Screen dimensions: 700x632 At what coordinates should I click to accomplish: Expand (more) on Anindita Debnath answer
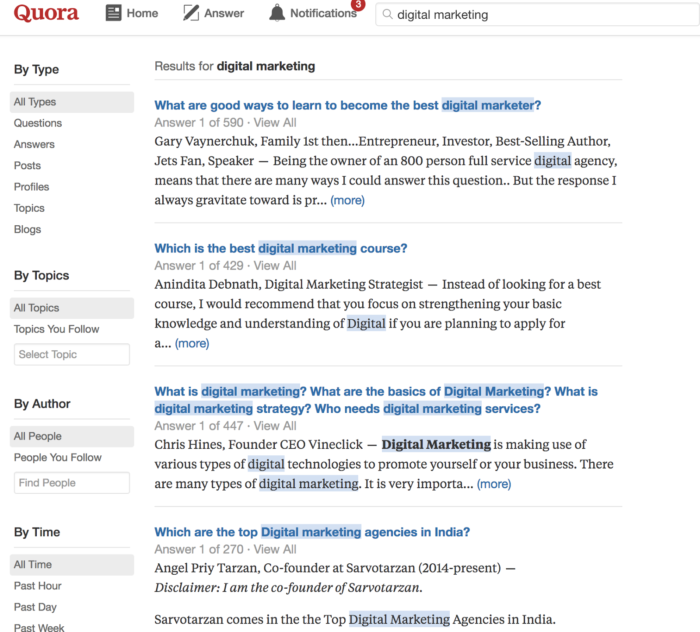pyautogui.click(x=192, y=343)
